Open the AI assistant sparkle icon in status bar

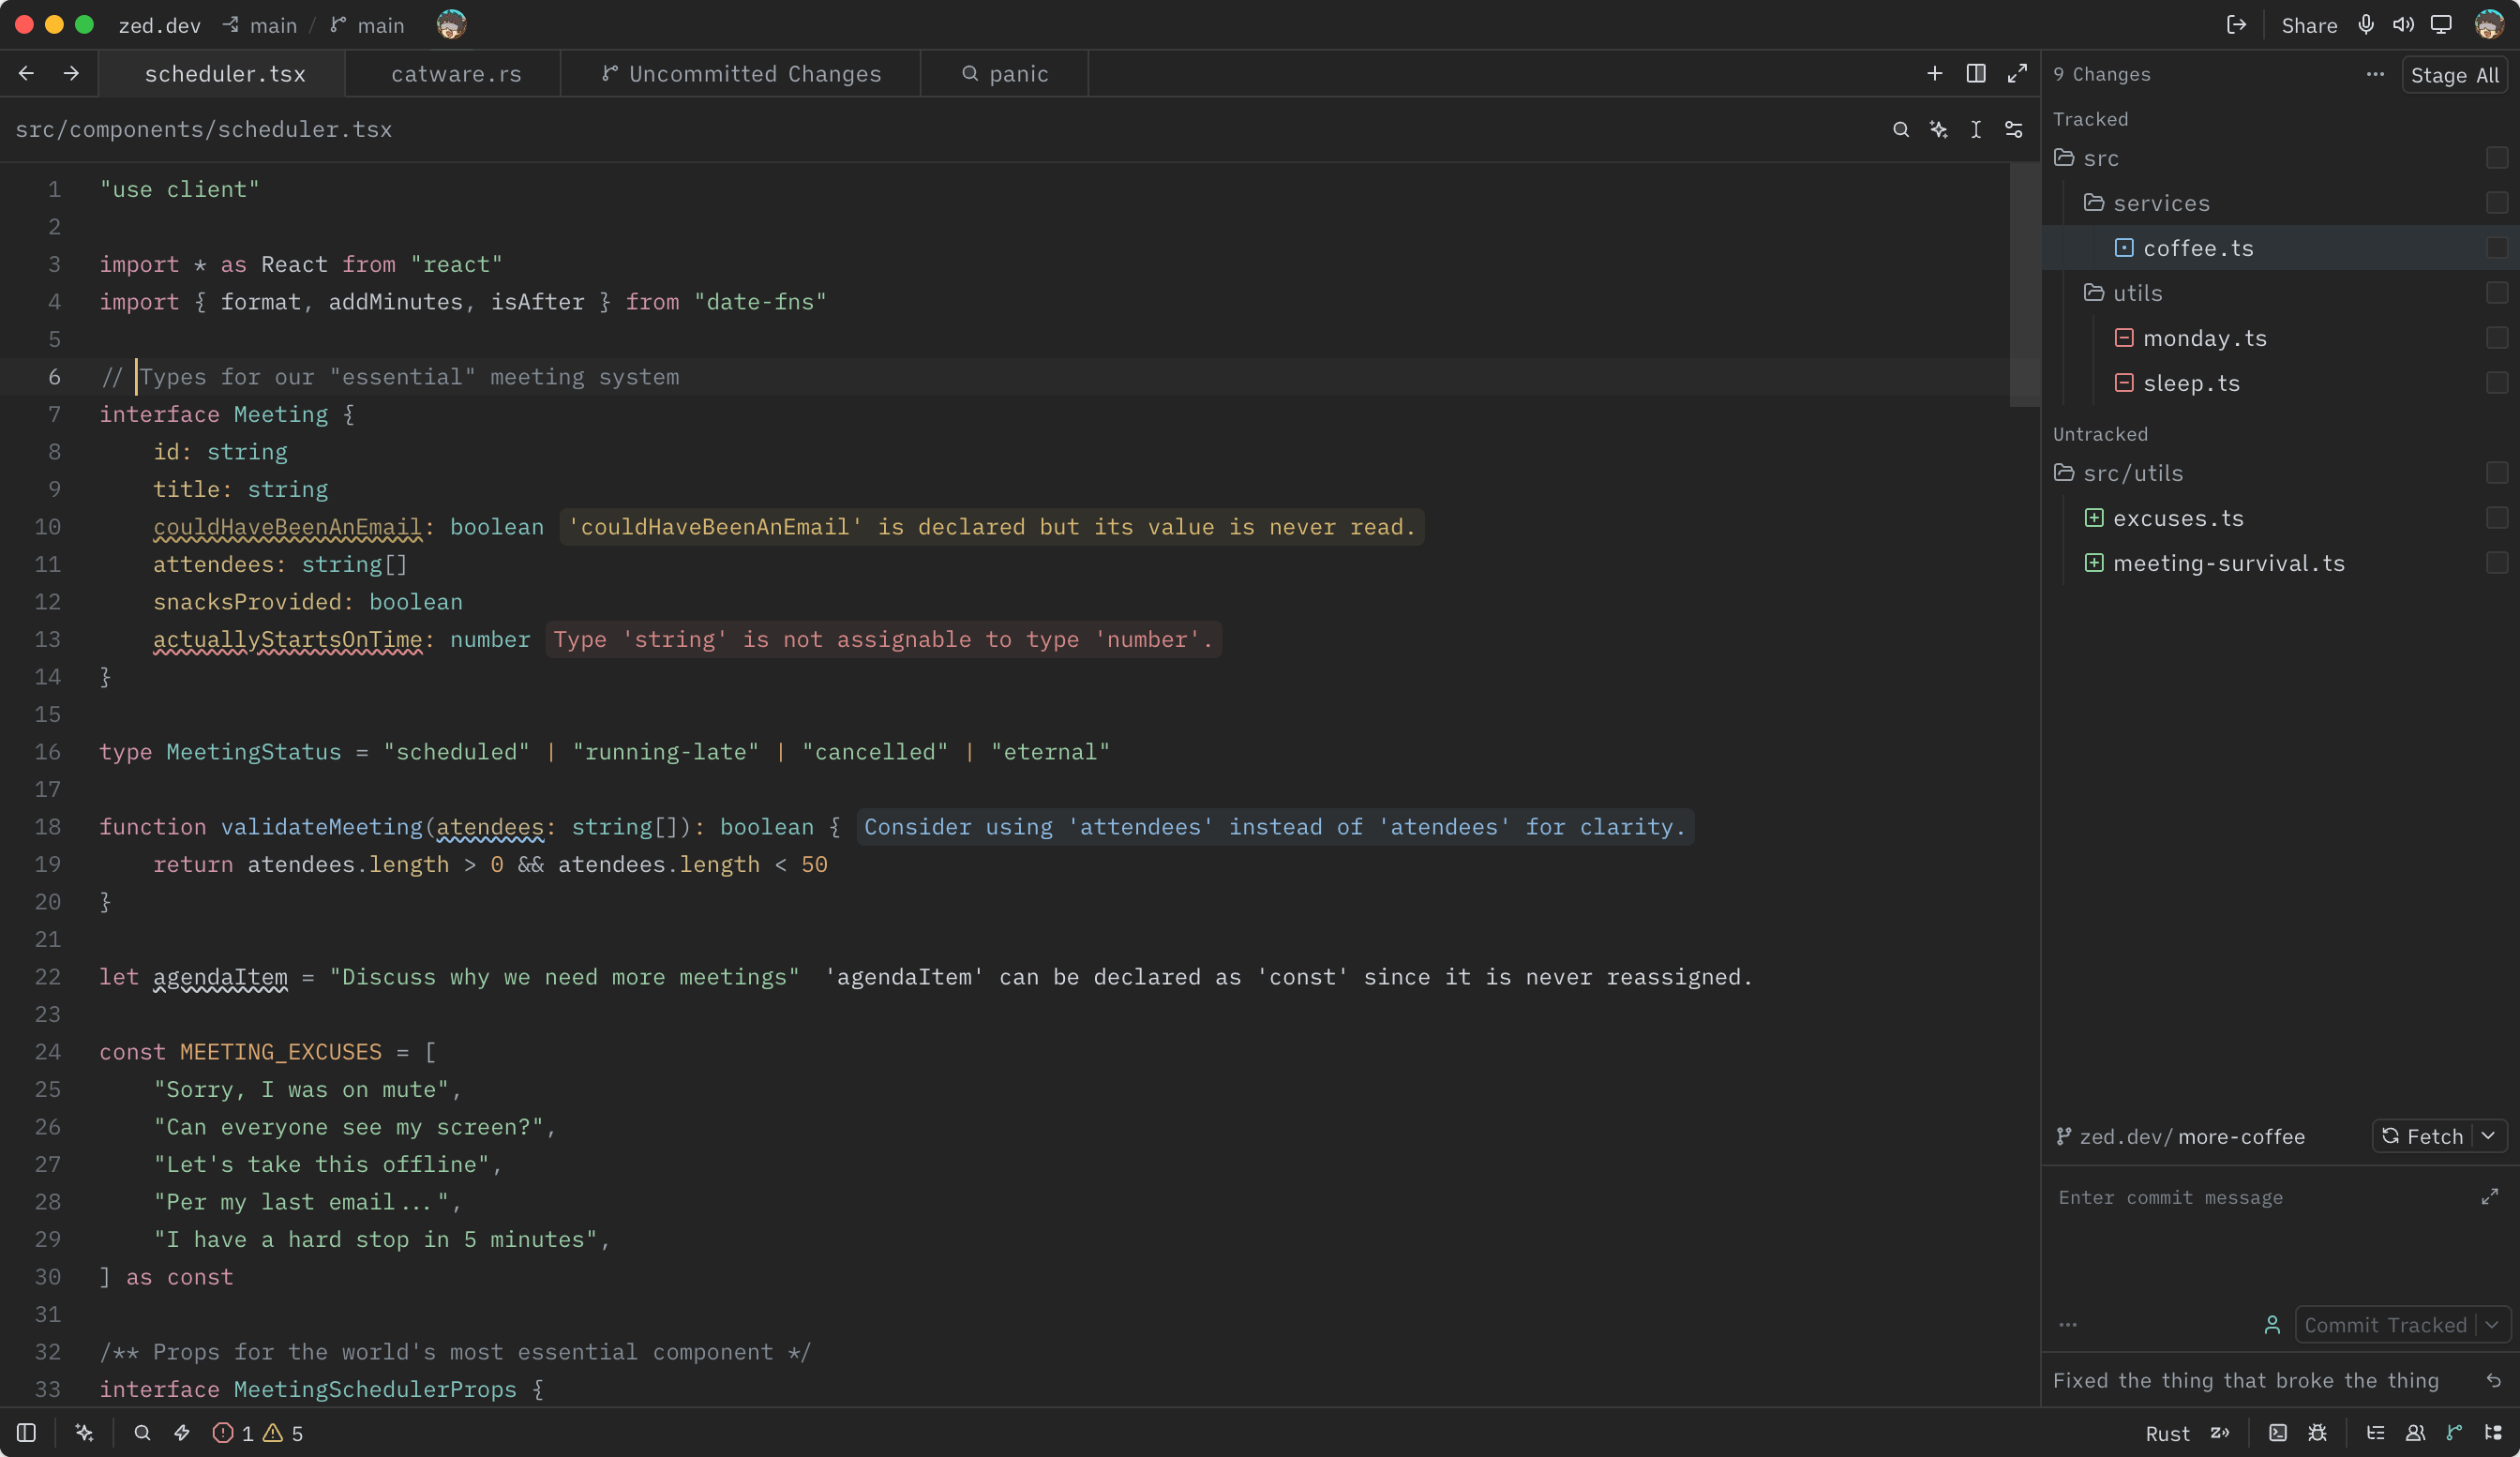[85, 1432]
